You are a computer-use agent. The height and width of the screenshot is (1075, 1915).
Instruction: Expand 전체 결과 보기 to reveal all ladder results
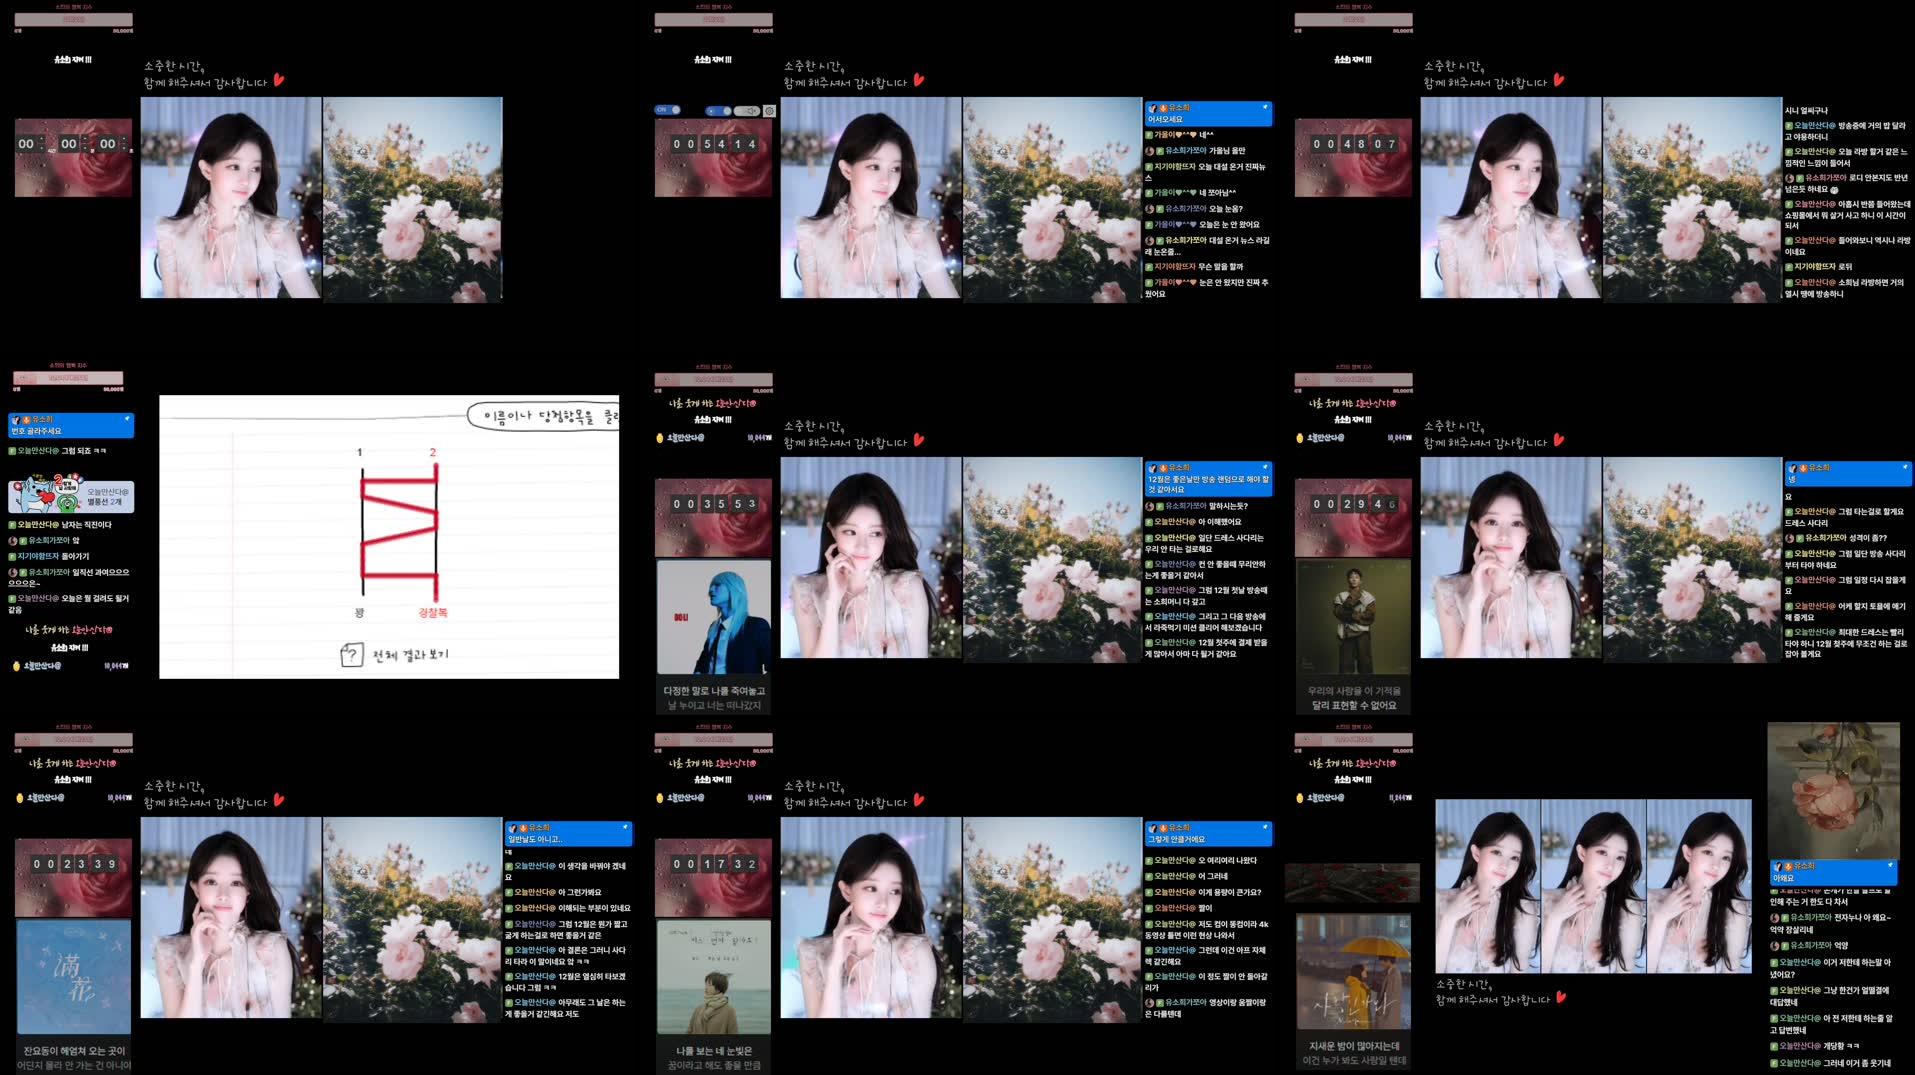coord(410,653)
